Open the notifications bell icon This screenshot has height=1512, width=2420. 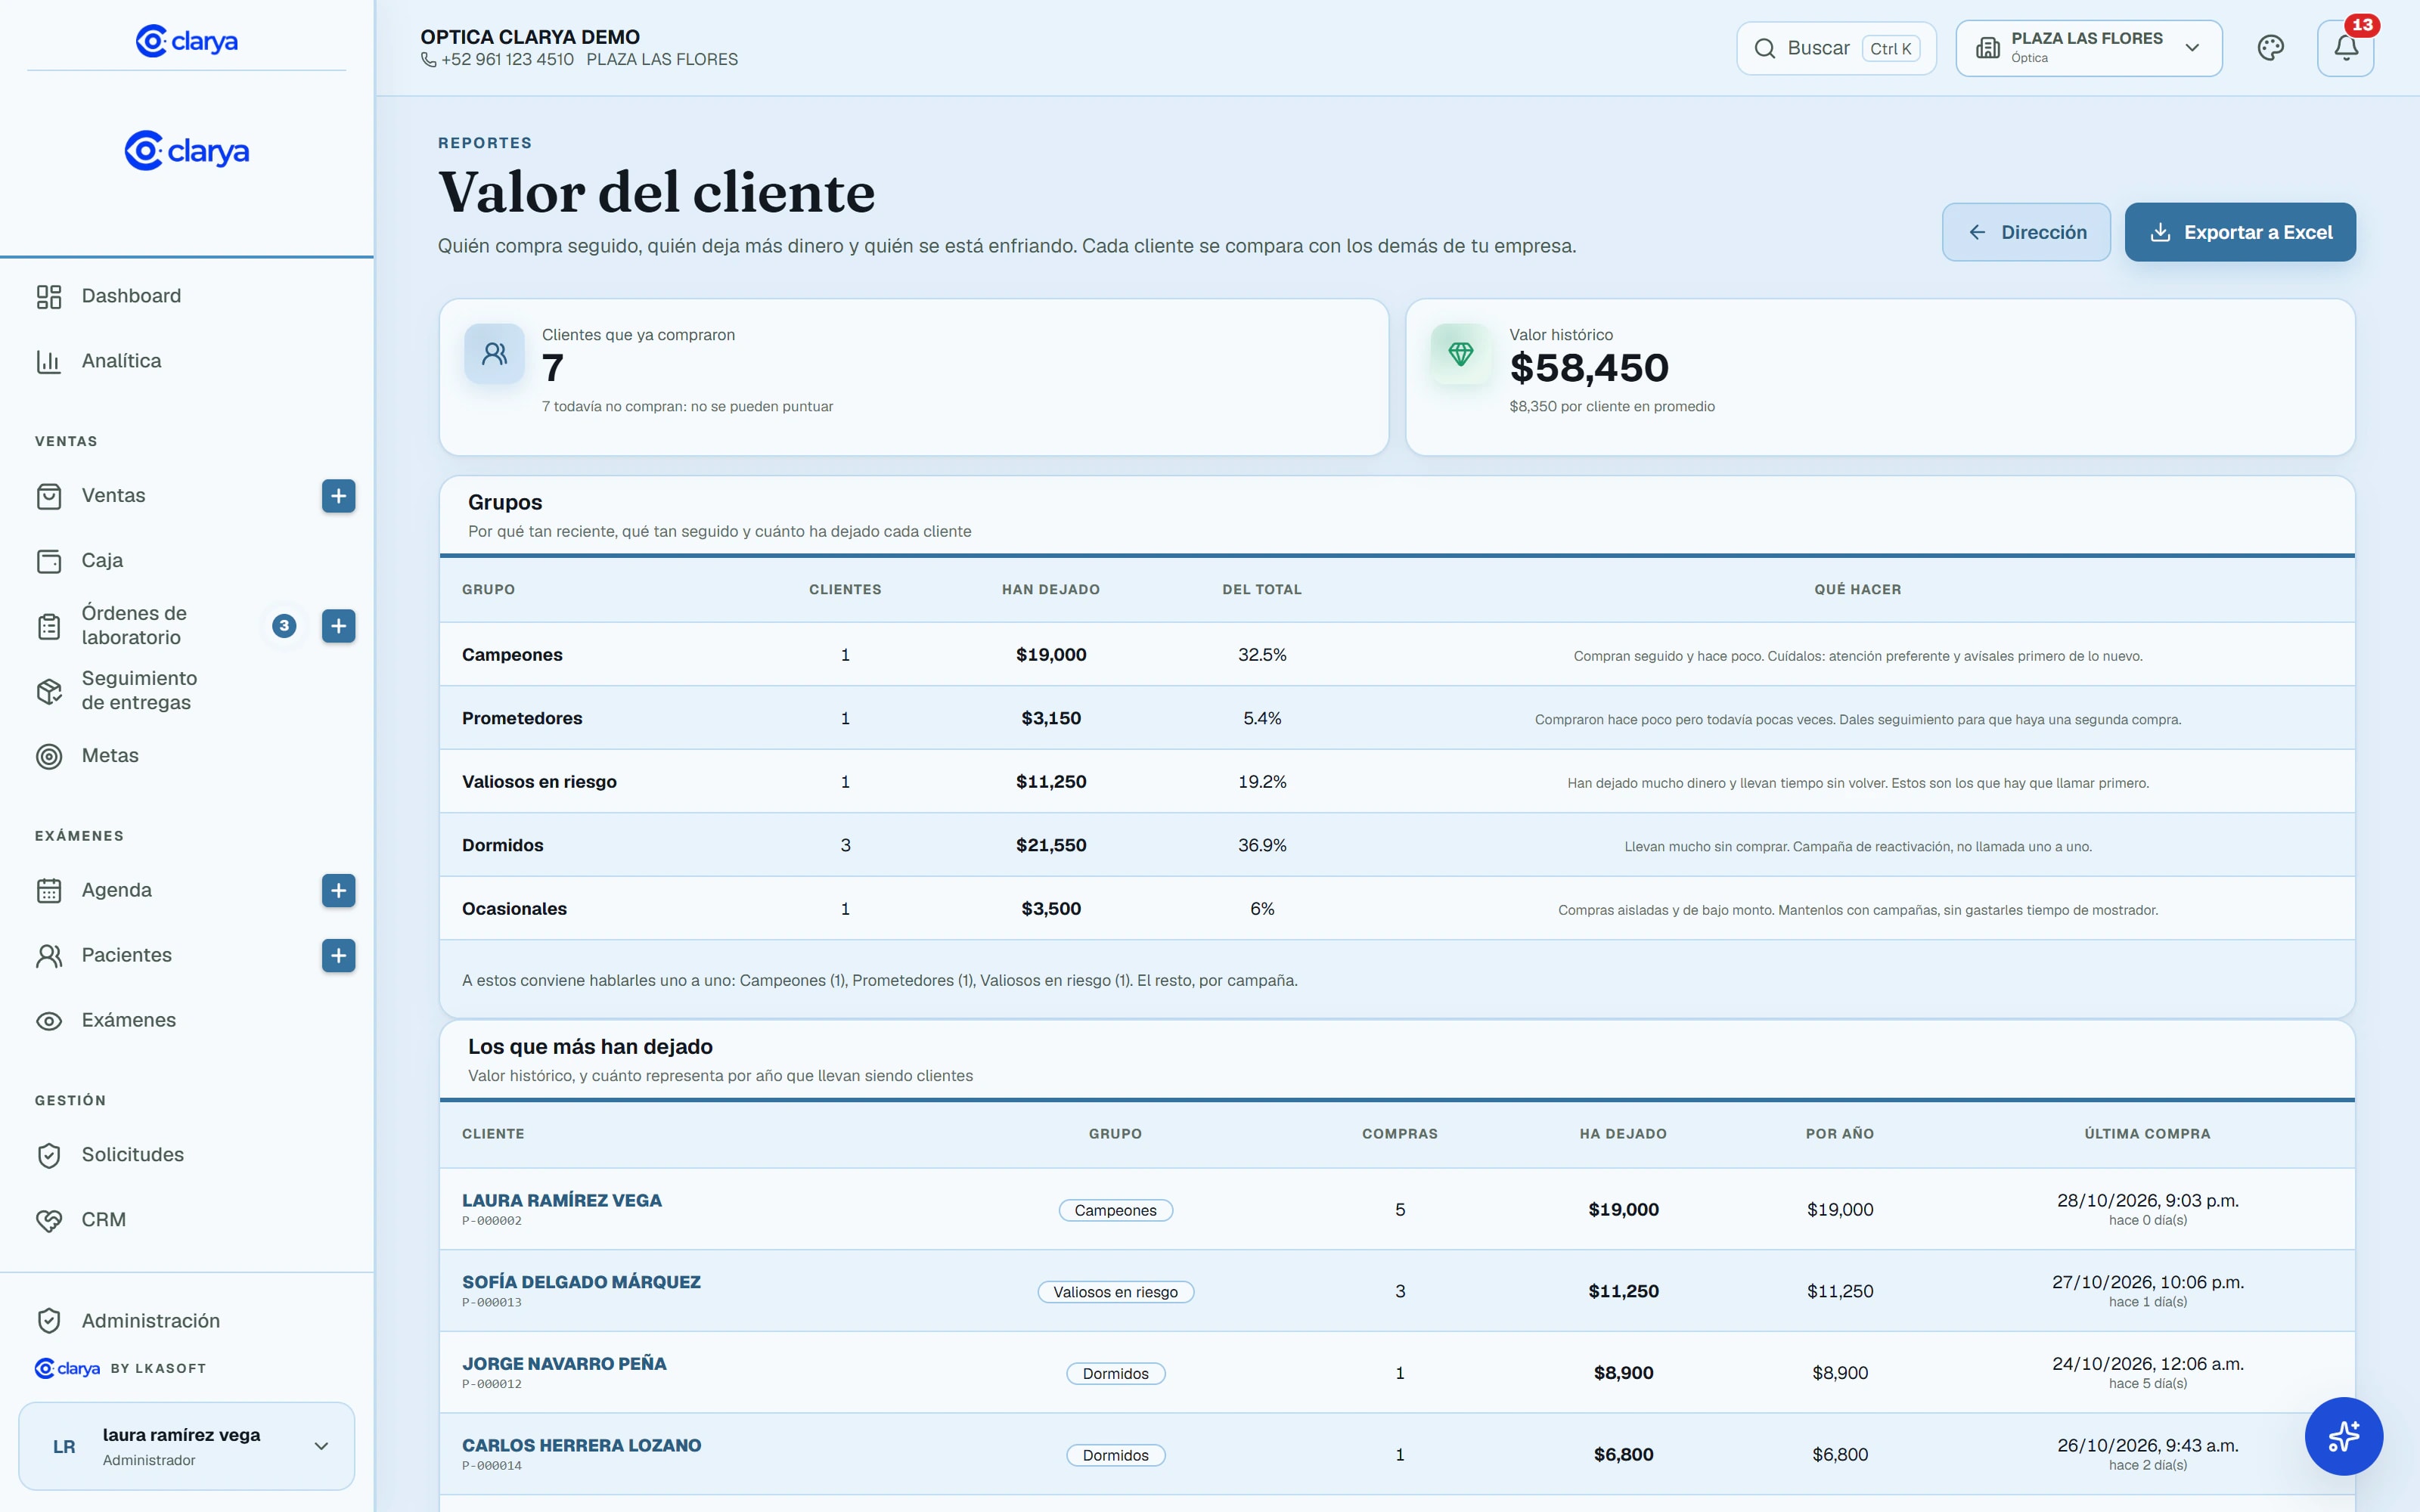pyautogui.click(x=2345, y=48)
